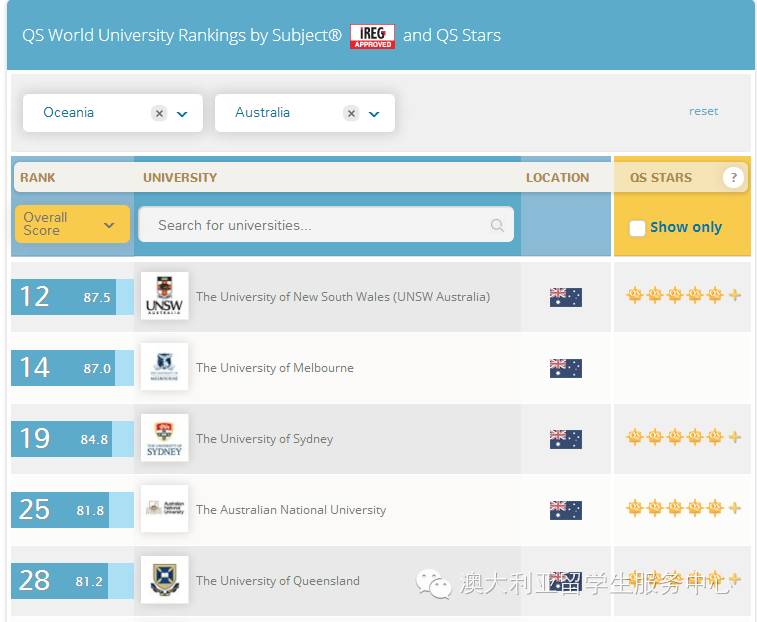This screenshot has height=622, width=757.
Task: Open the QS Stars help question mark
Action: (x=733, y=177)
